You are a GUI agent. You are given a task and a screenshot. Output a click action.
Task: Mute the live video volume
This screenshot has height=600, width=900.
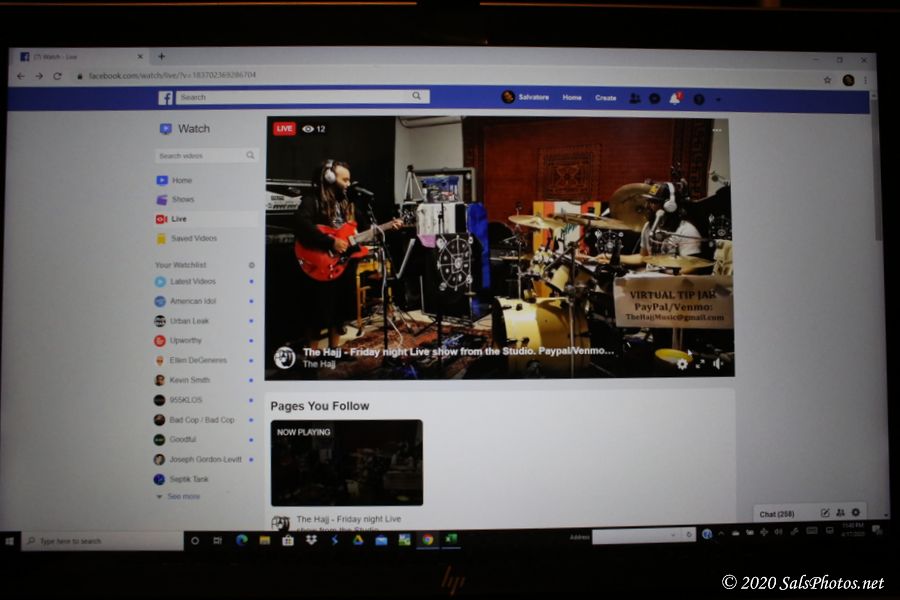(x=718, y=364)
